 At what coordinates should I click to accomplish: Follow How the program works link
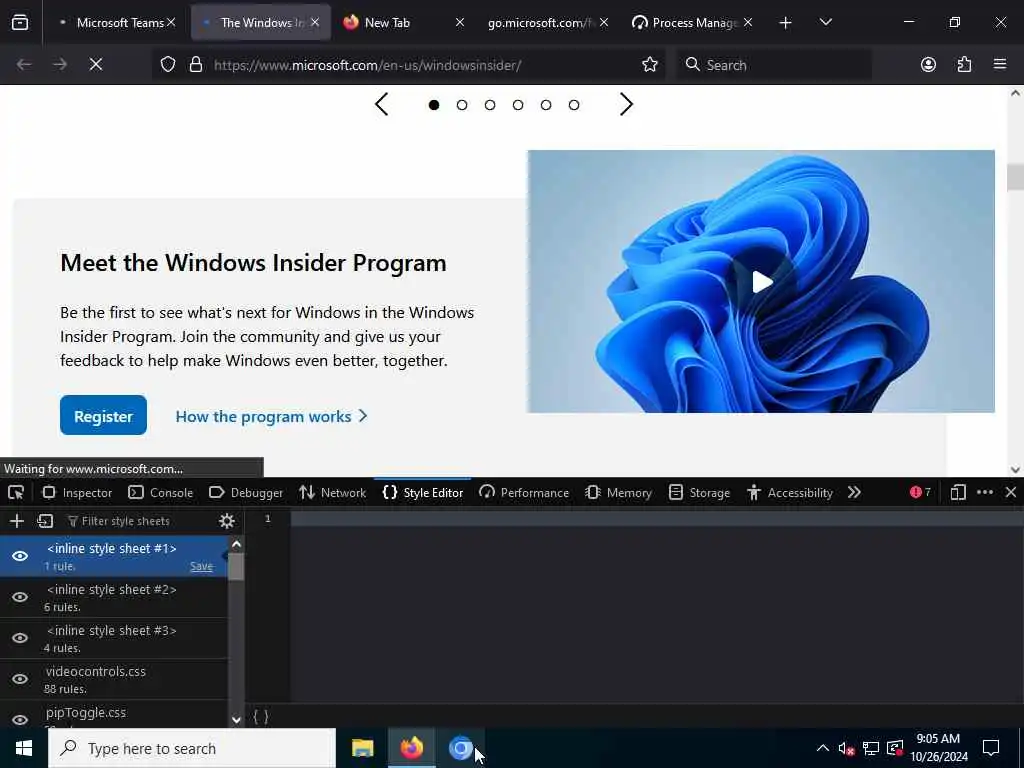pos(271,417)
